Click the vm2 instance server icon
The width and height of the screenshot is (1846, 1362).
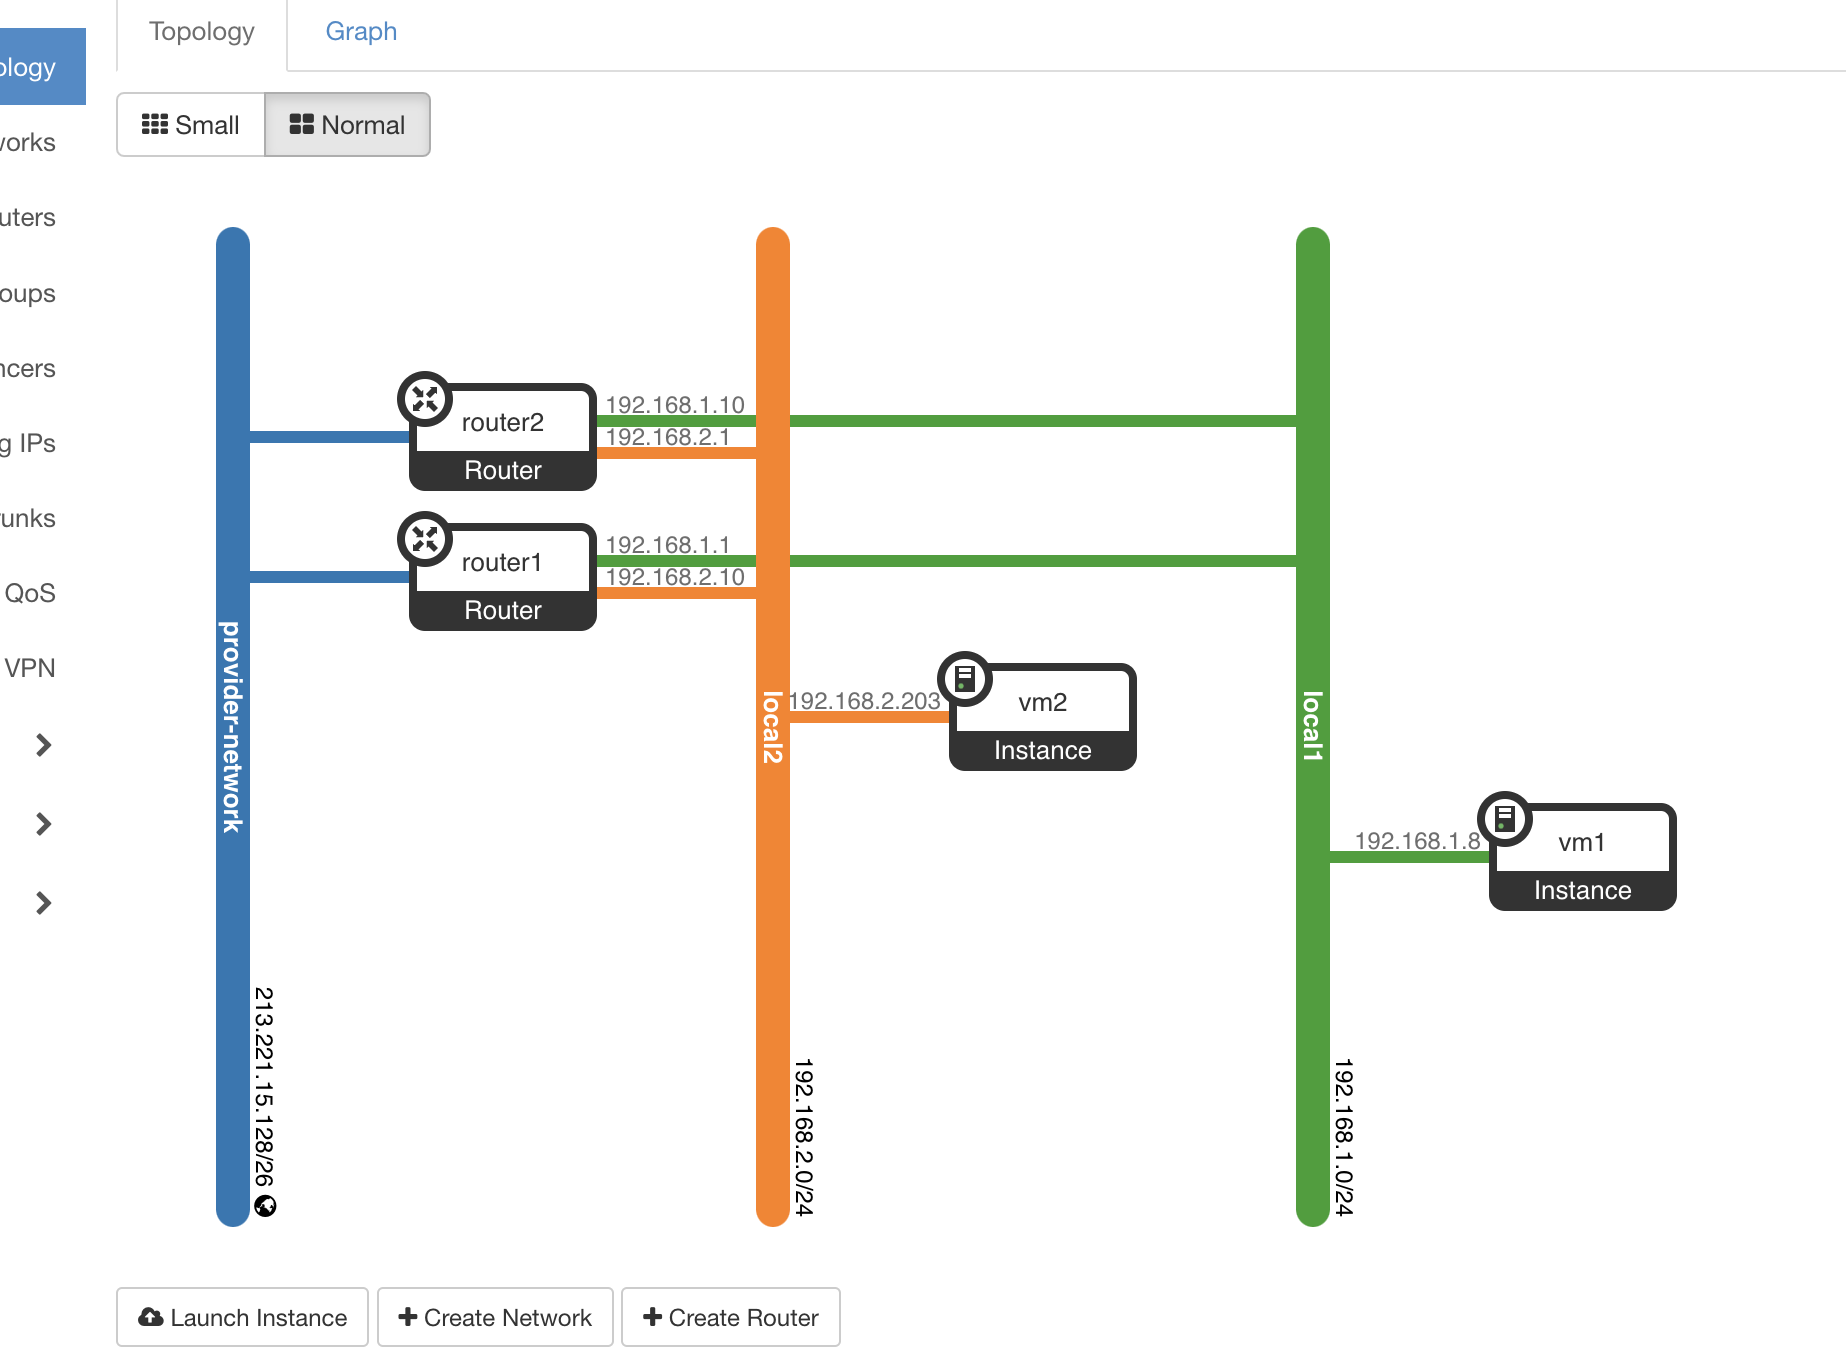click(x=965, y=679)
